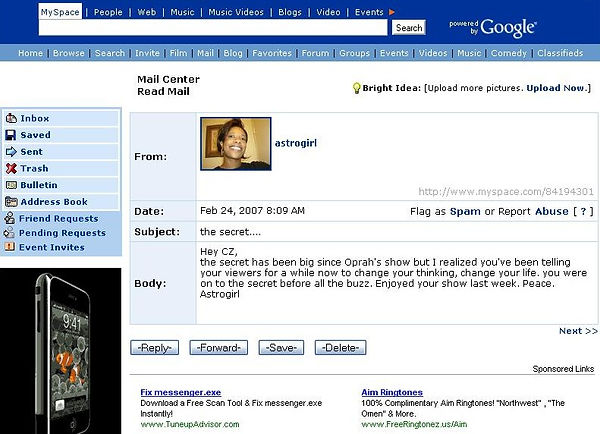600x434 pixels.
Task: Go to the Next message
Action: (x=578, y=331)
